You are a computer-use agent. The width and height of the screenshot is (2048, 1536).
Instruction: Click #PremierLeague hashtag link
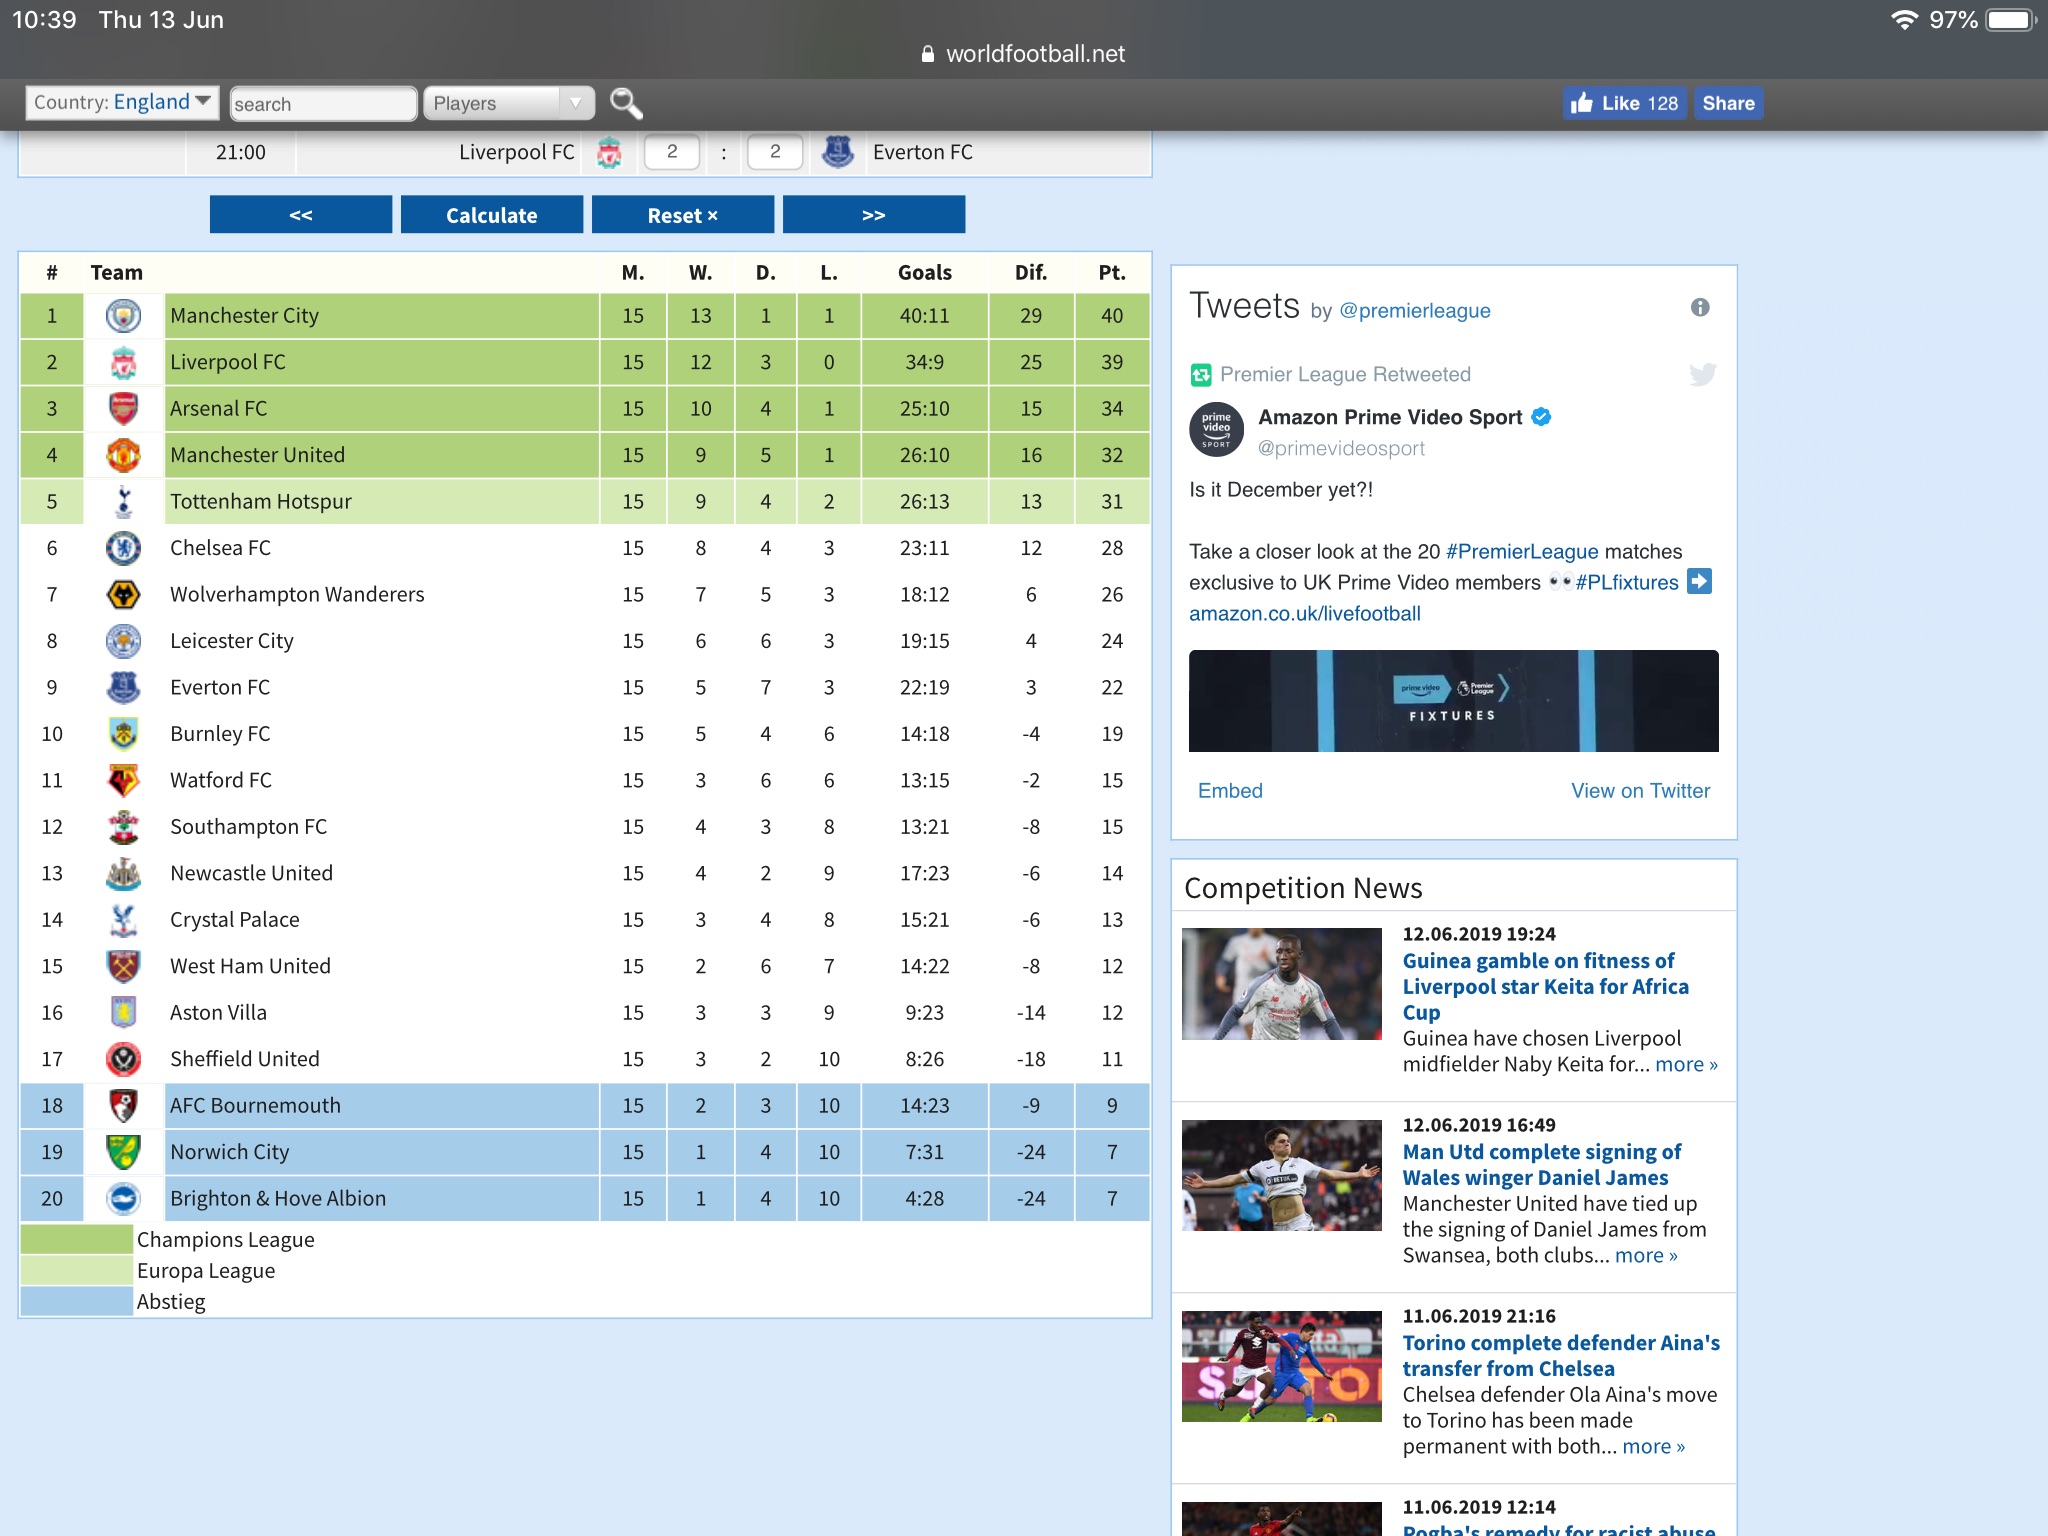(x=1522, y=552)
